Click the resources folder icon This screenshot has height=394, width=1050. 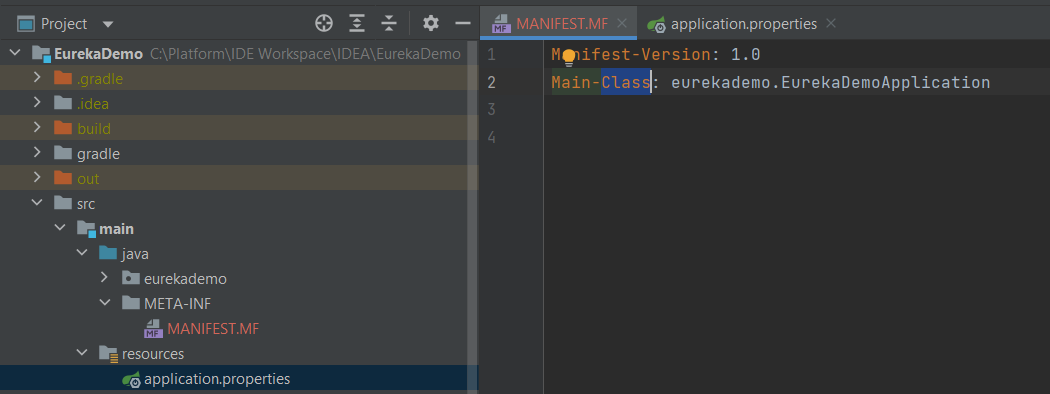108,354
